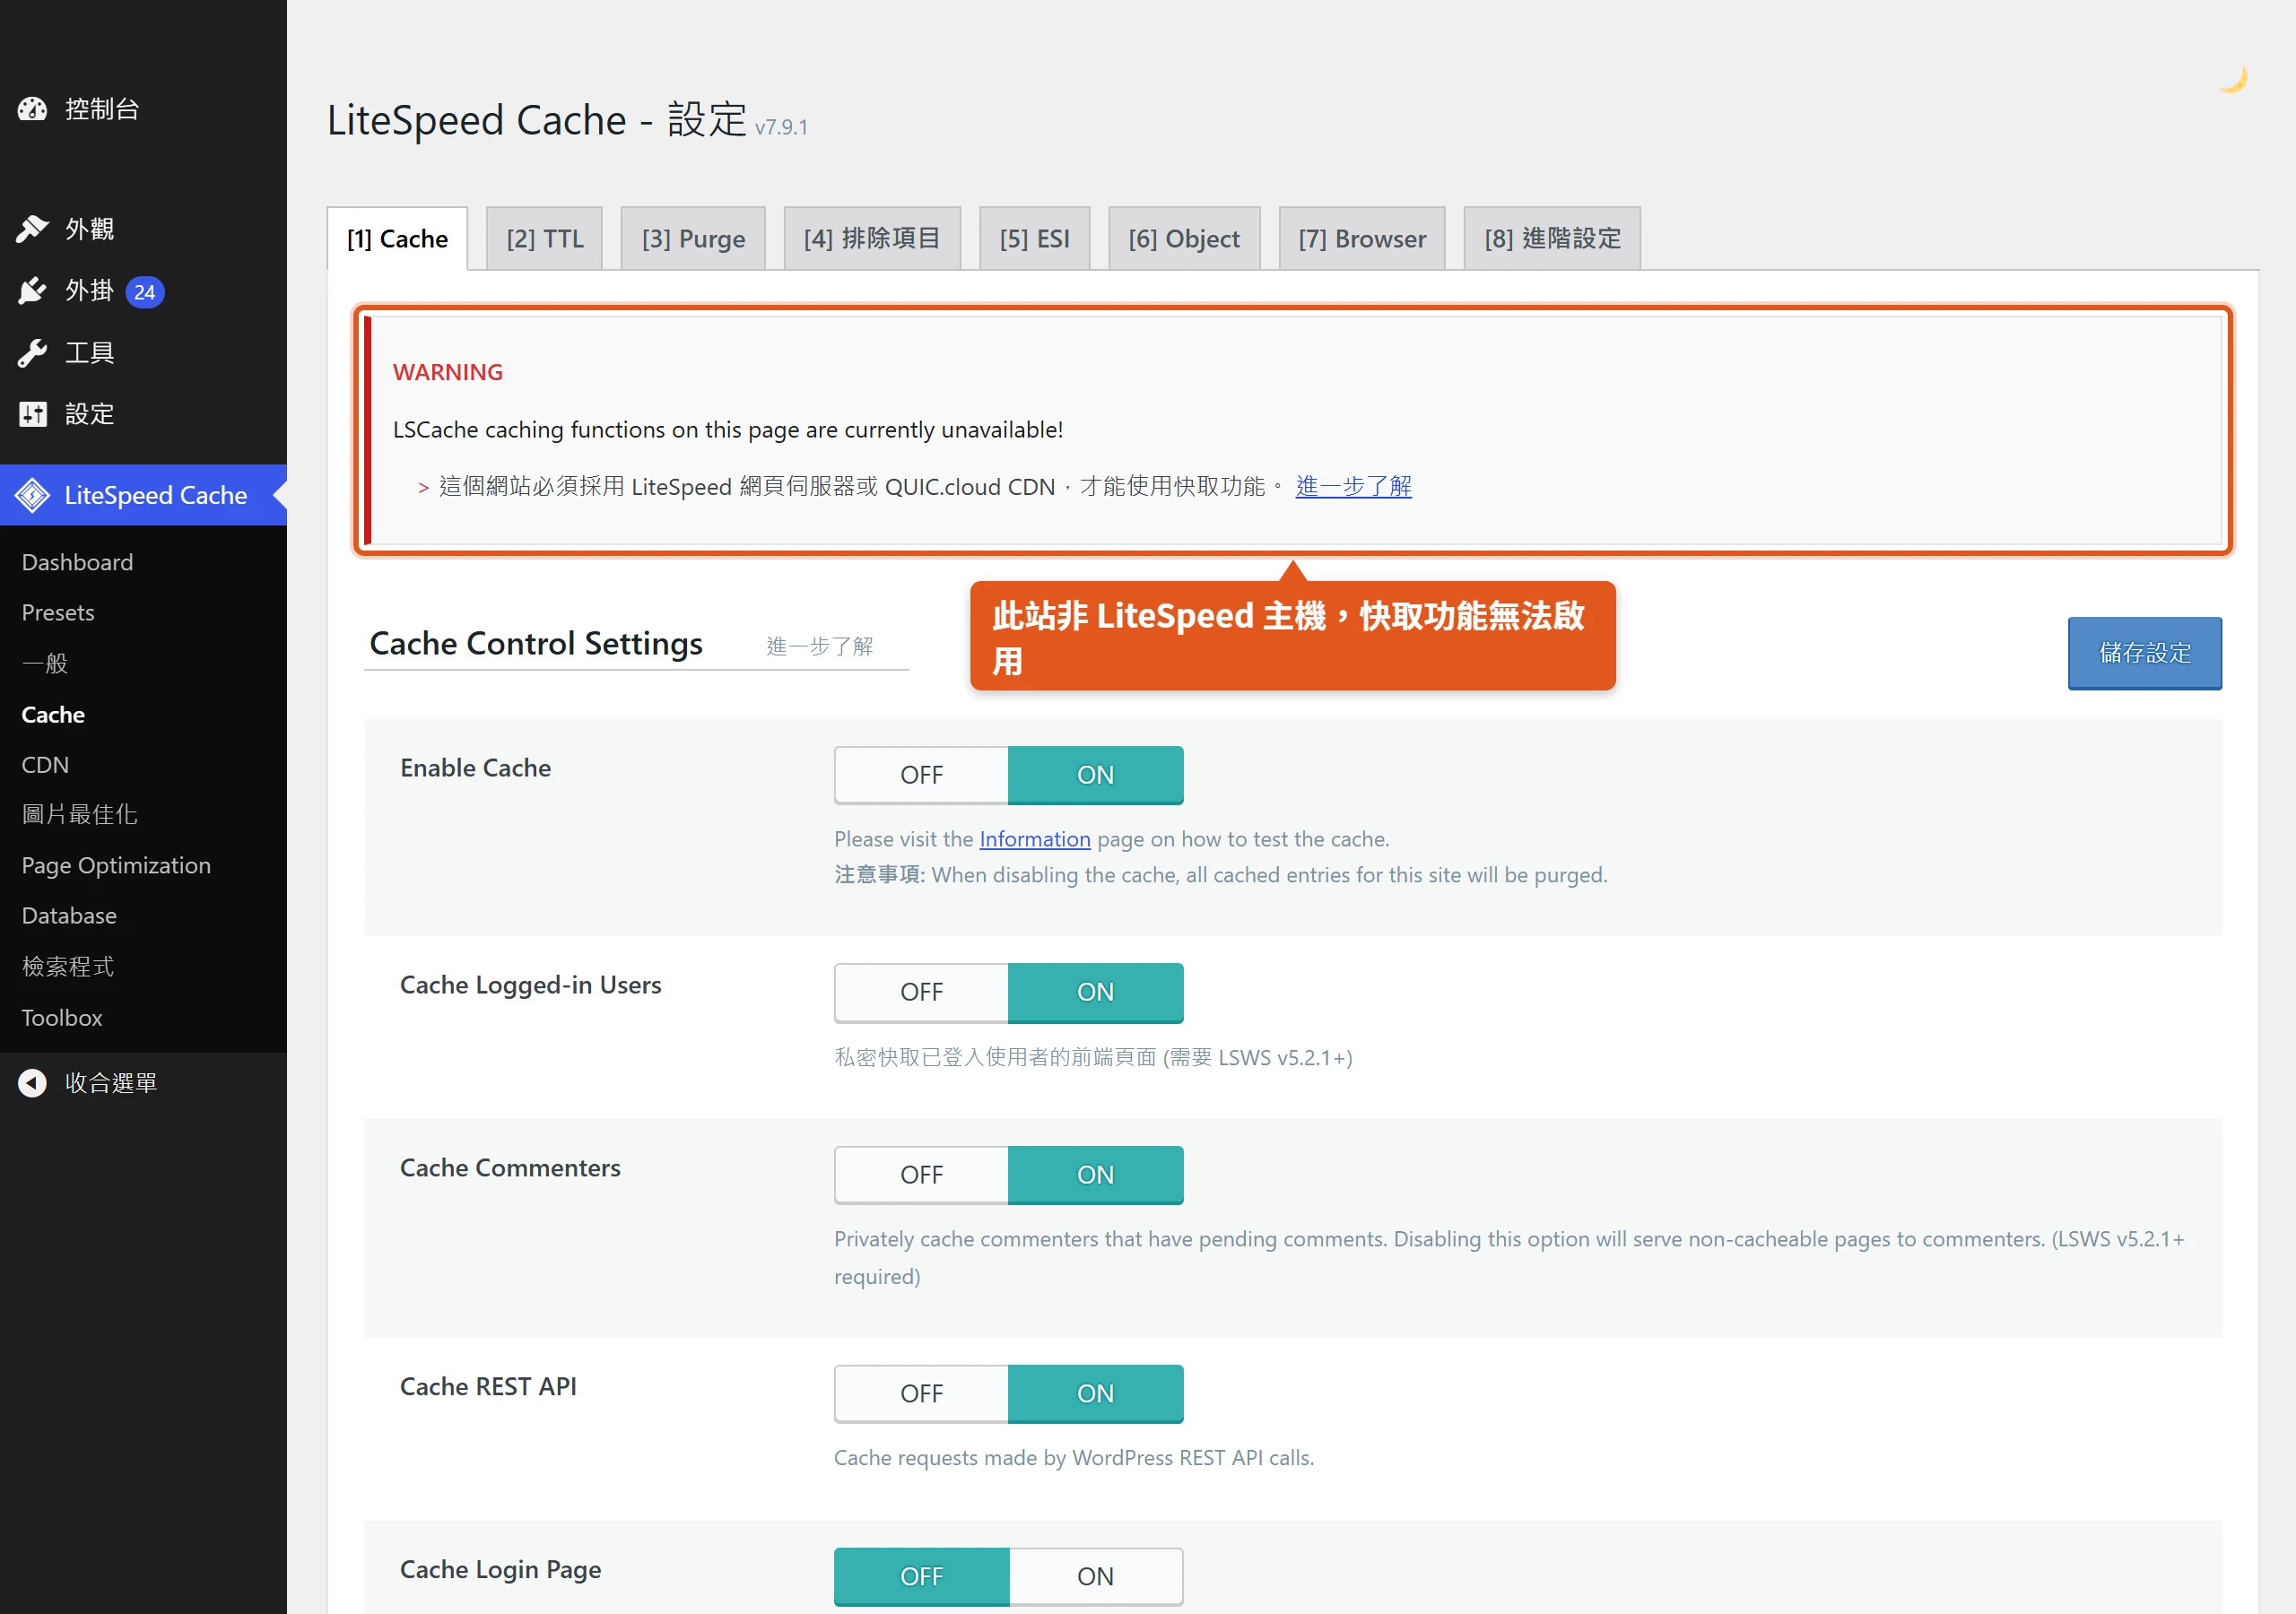Turn Cache Commenters OFF
This screenshot has height=1614, width=2296.
coord(921,1175)
